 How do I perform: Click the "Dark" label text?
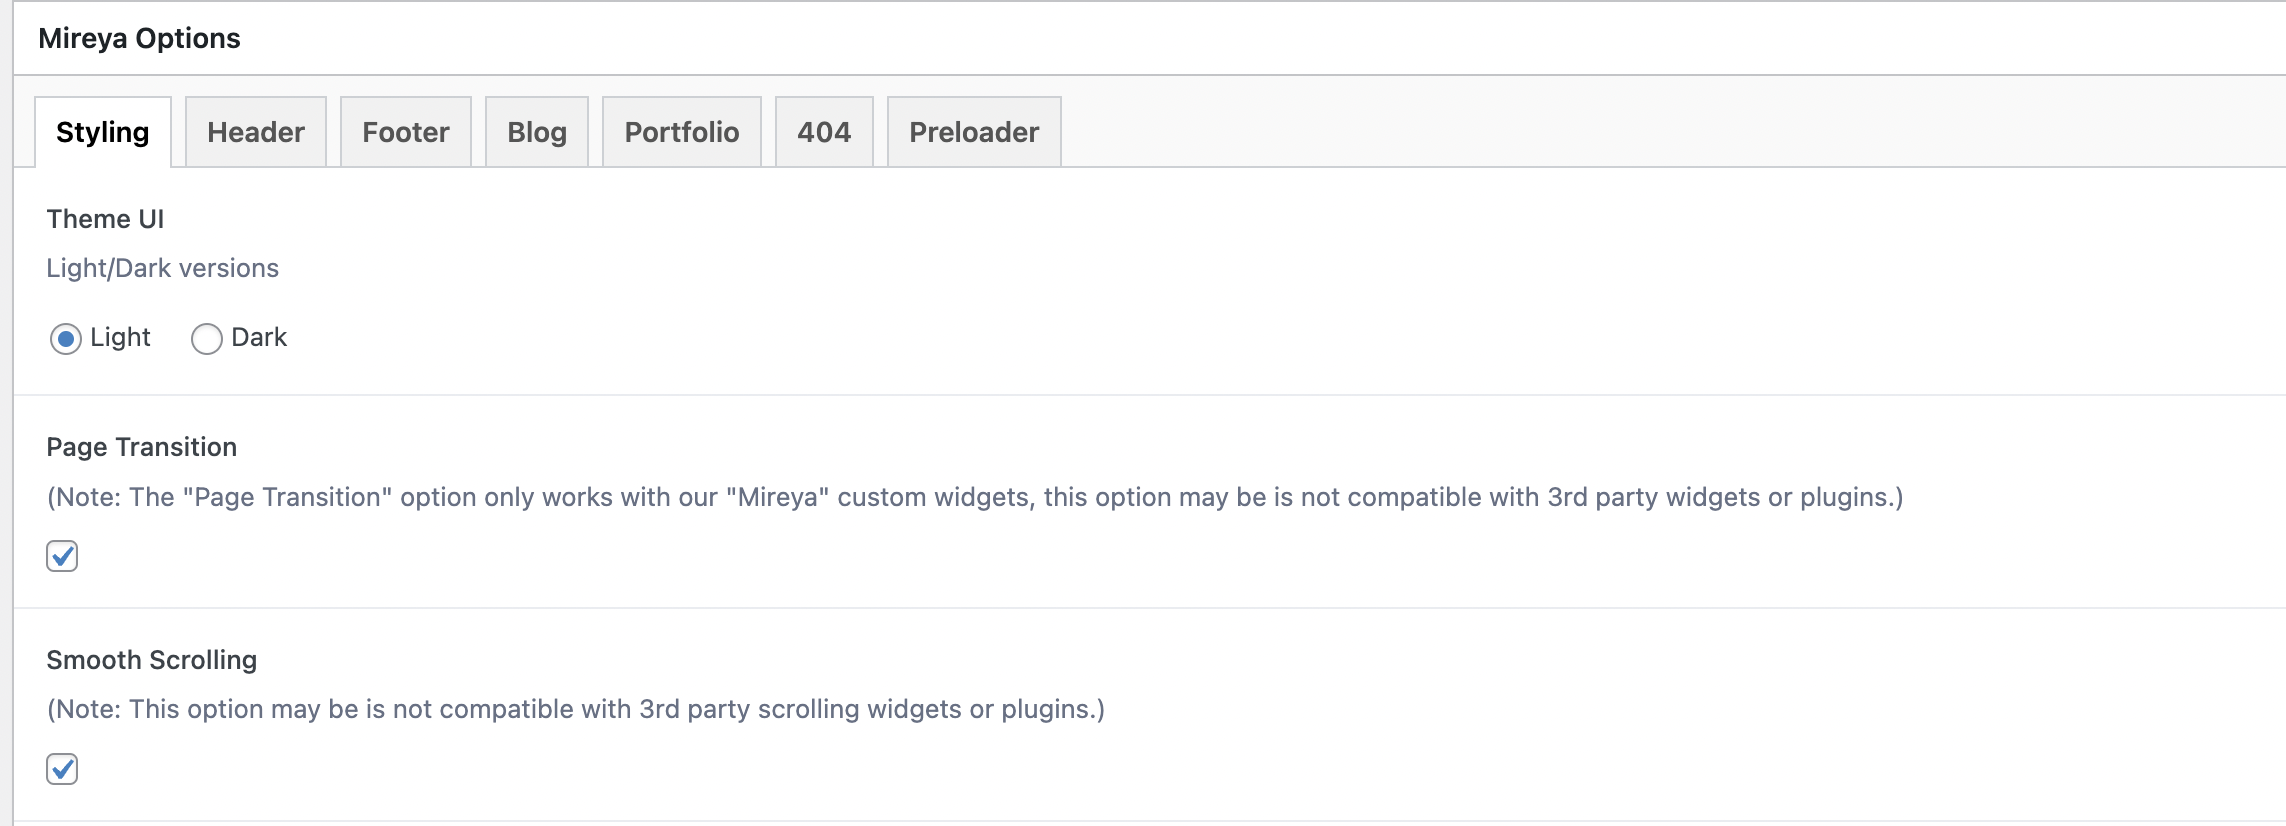[259, 337]
